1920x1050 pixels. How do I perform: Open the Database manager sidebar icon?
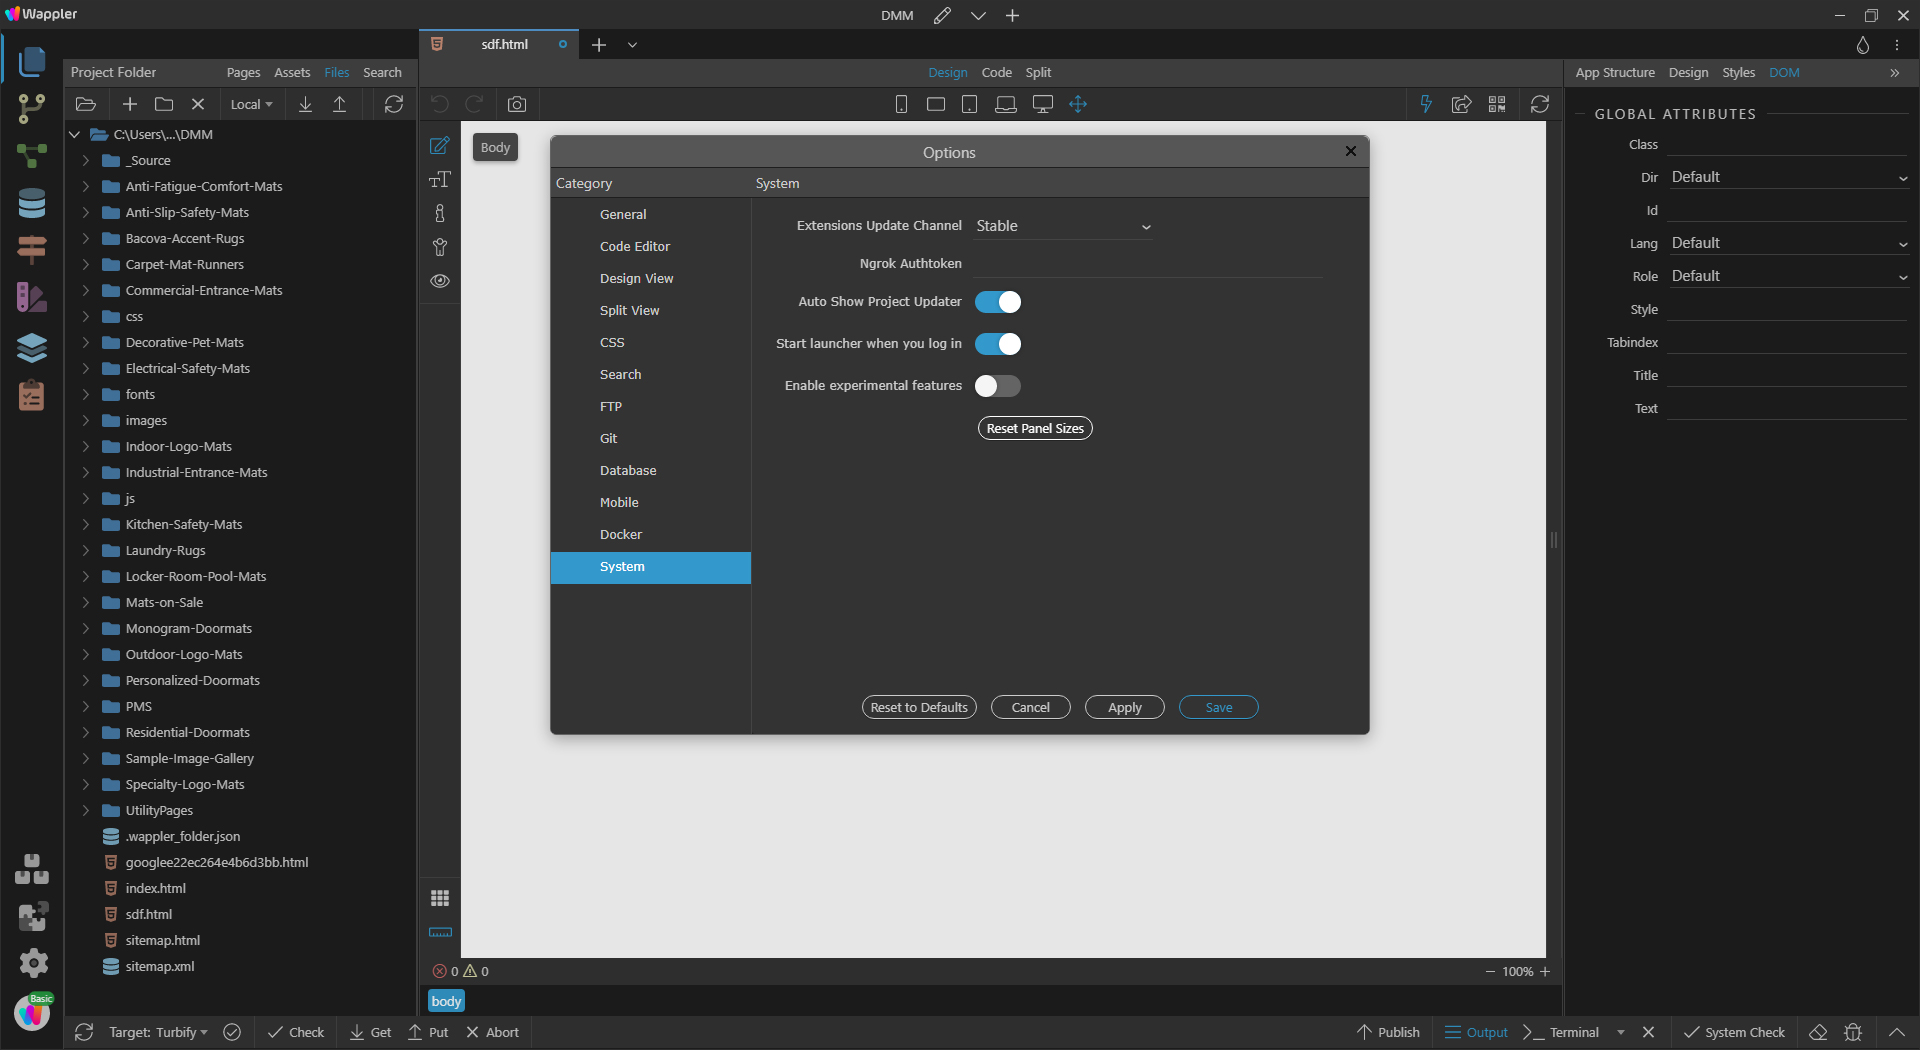pyautogui.click(x=32, y=203)
